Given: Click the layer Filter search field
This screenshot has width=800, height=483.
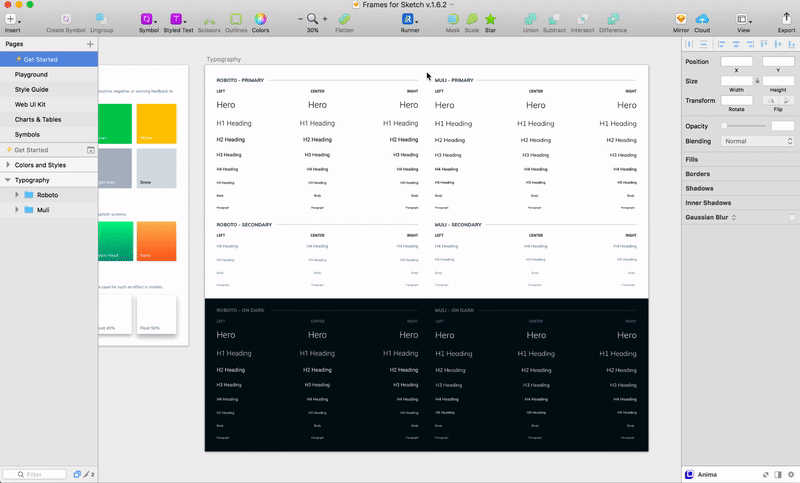Looking at the screenshot, I should click(35, 474).
